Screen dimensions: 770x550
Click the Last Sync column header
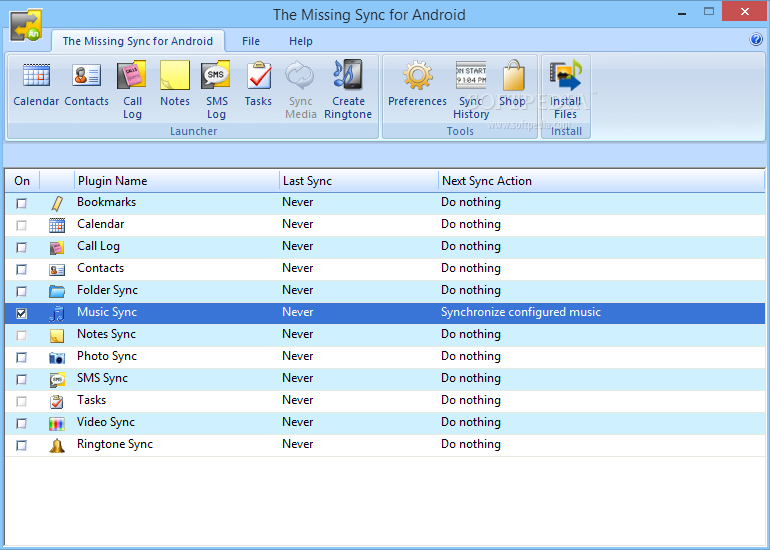coord(307,181)
